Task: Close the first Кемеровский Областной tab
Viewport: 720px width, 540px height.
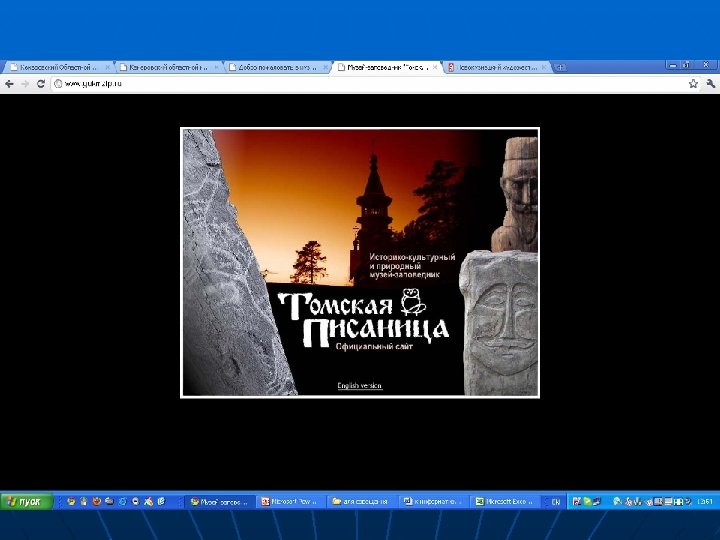Action: coord(107,68)
